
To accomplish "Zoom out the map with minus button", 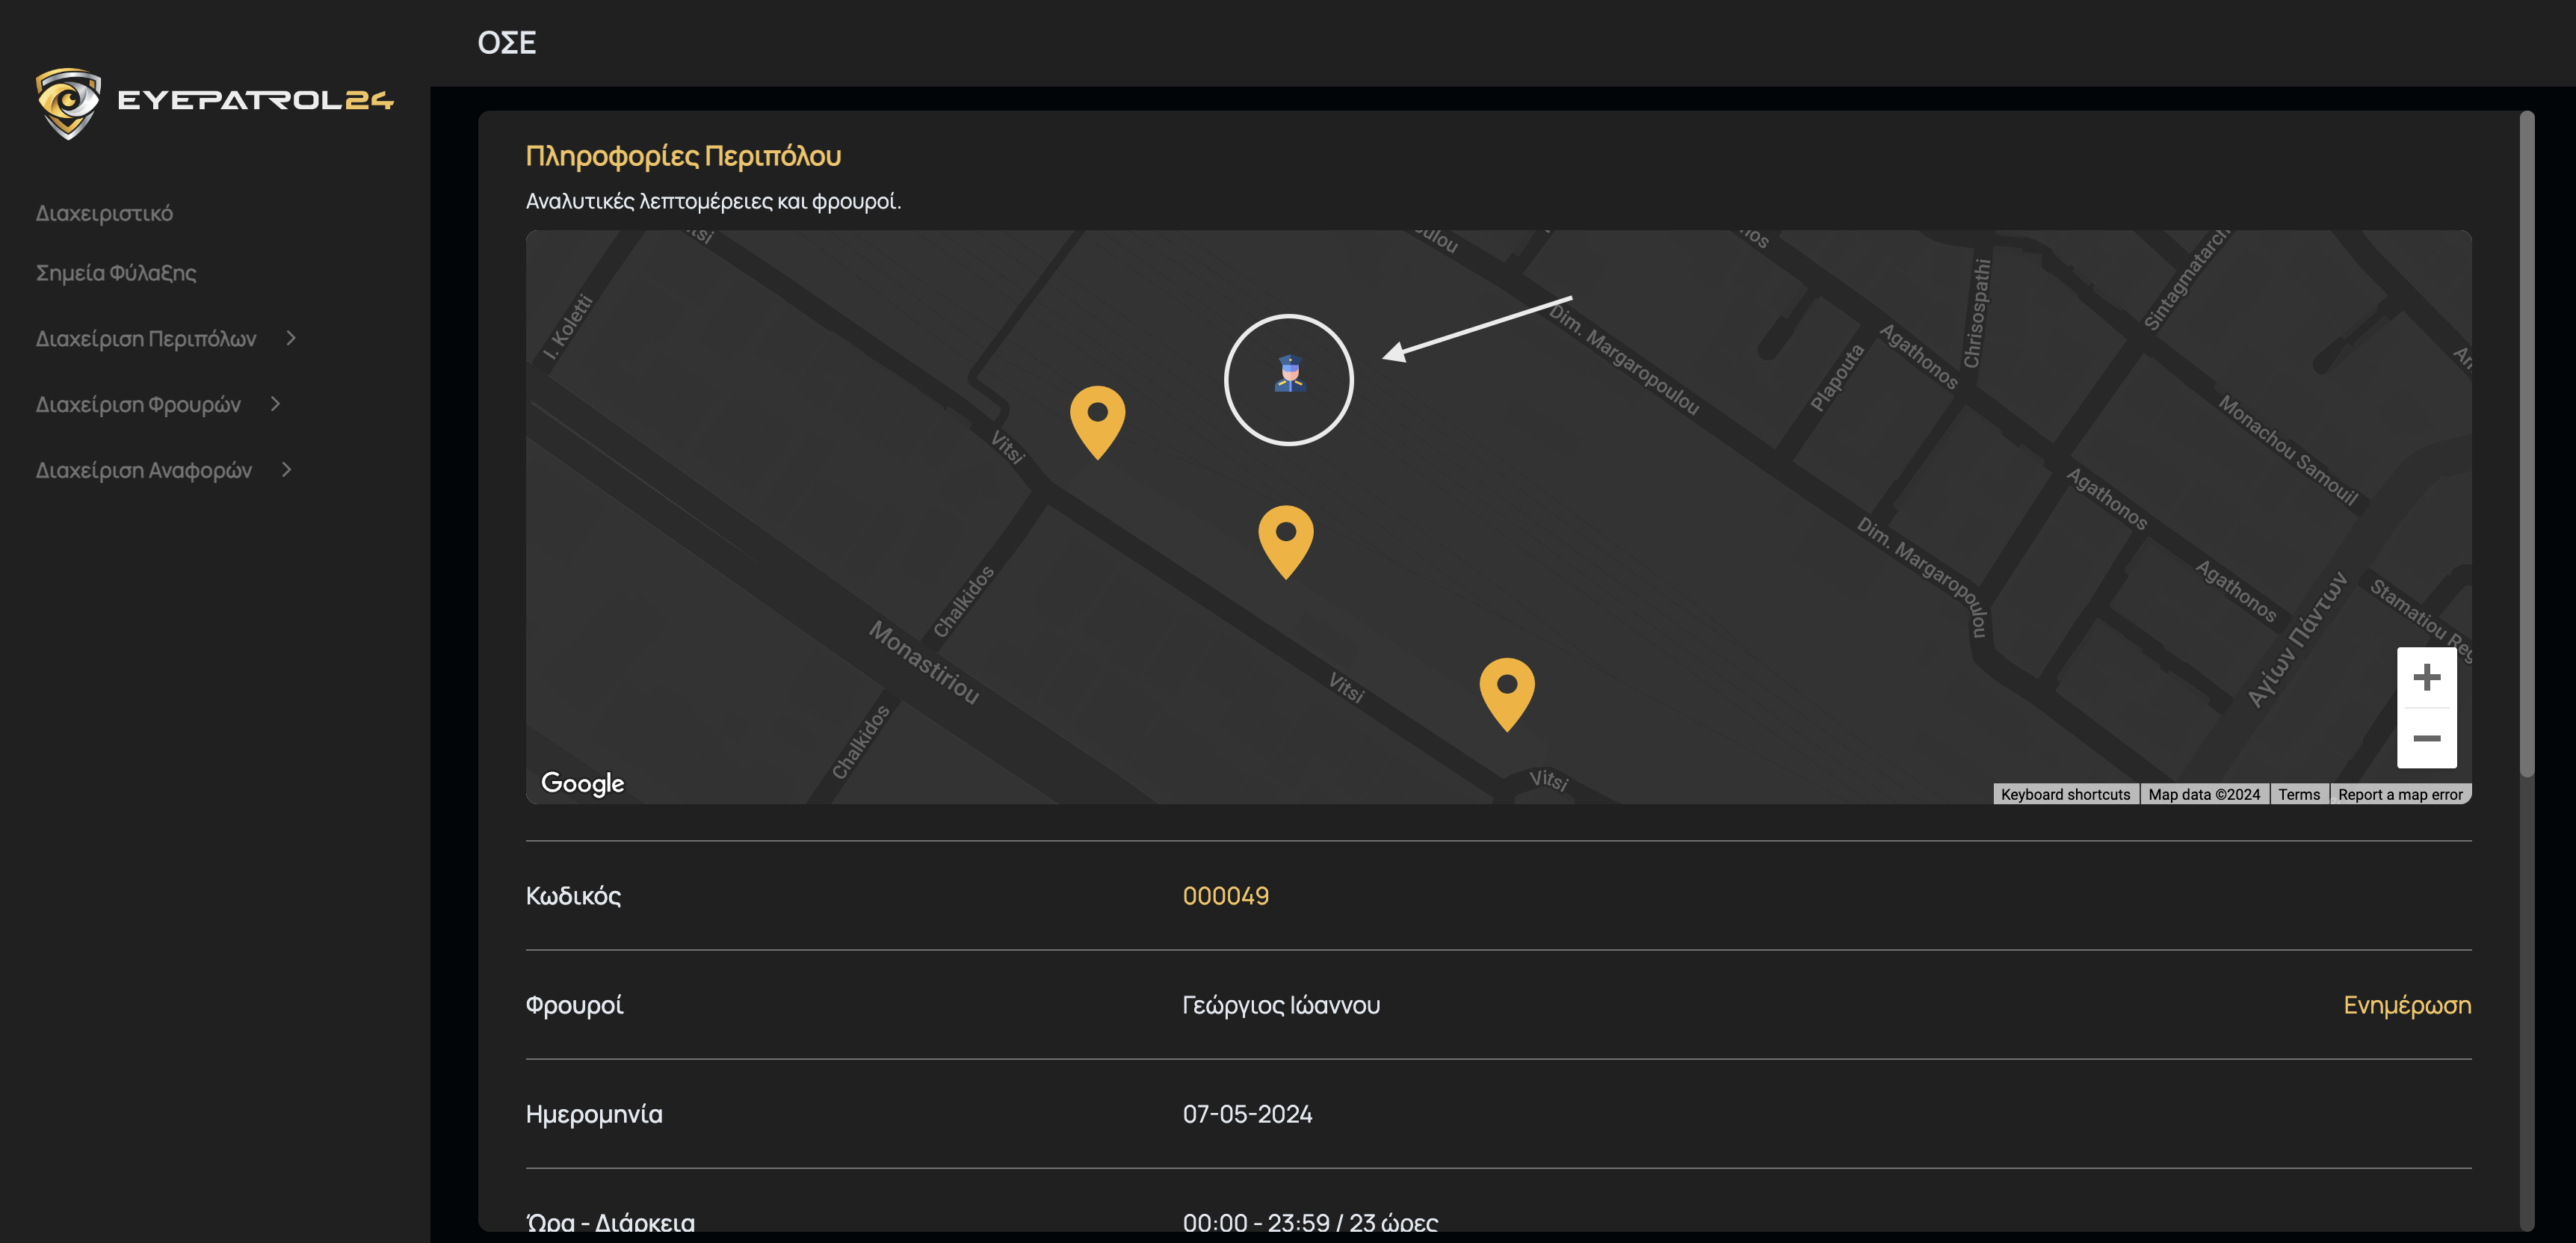I will 2426,738.
